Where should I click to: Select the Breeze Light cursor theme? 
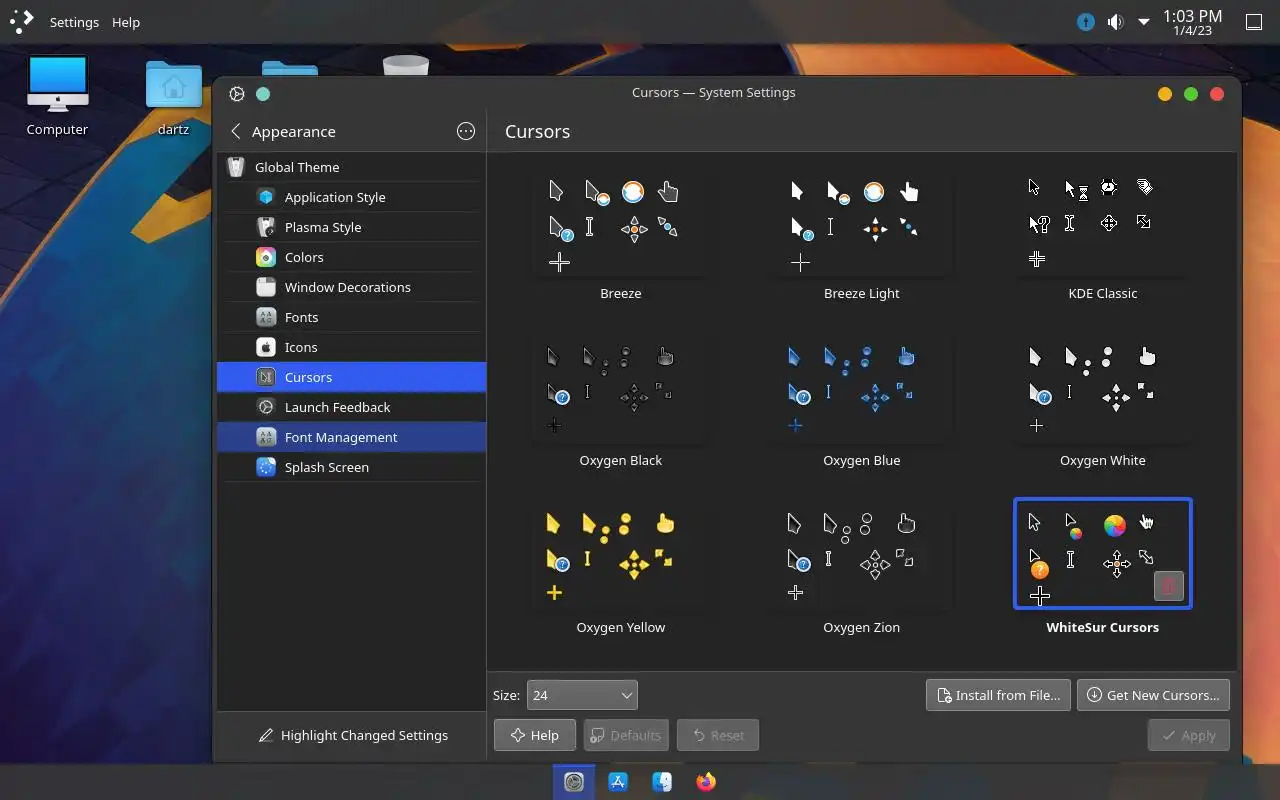(862, 236)
